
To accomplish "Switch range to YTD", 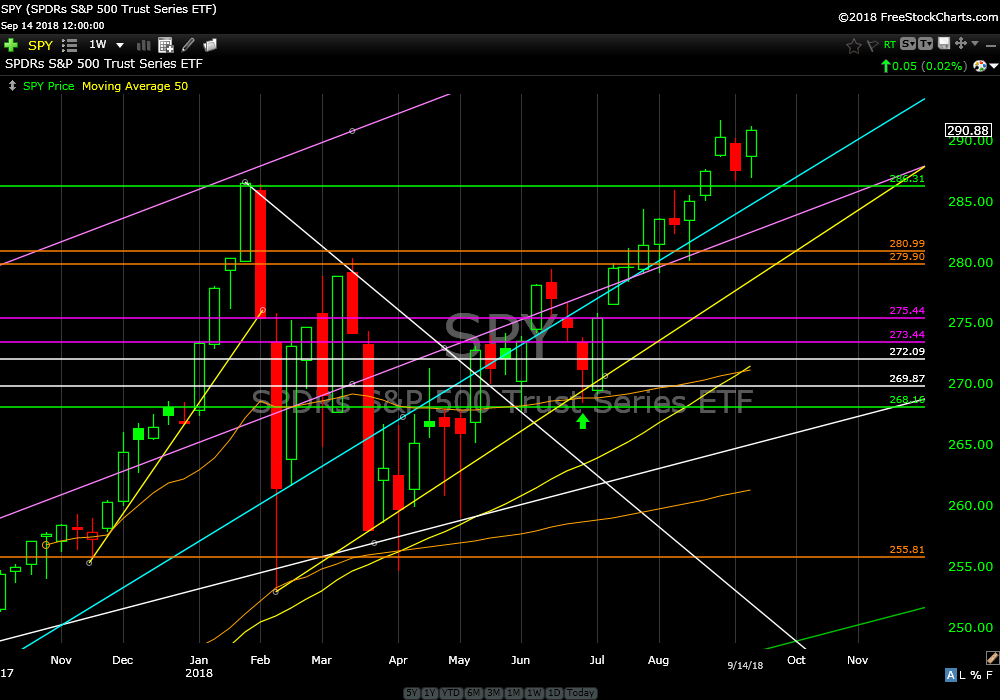I will (x=450, y=693).
